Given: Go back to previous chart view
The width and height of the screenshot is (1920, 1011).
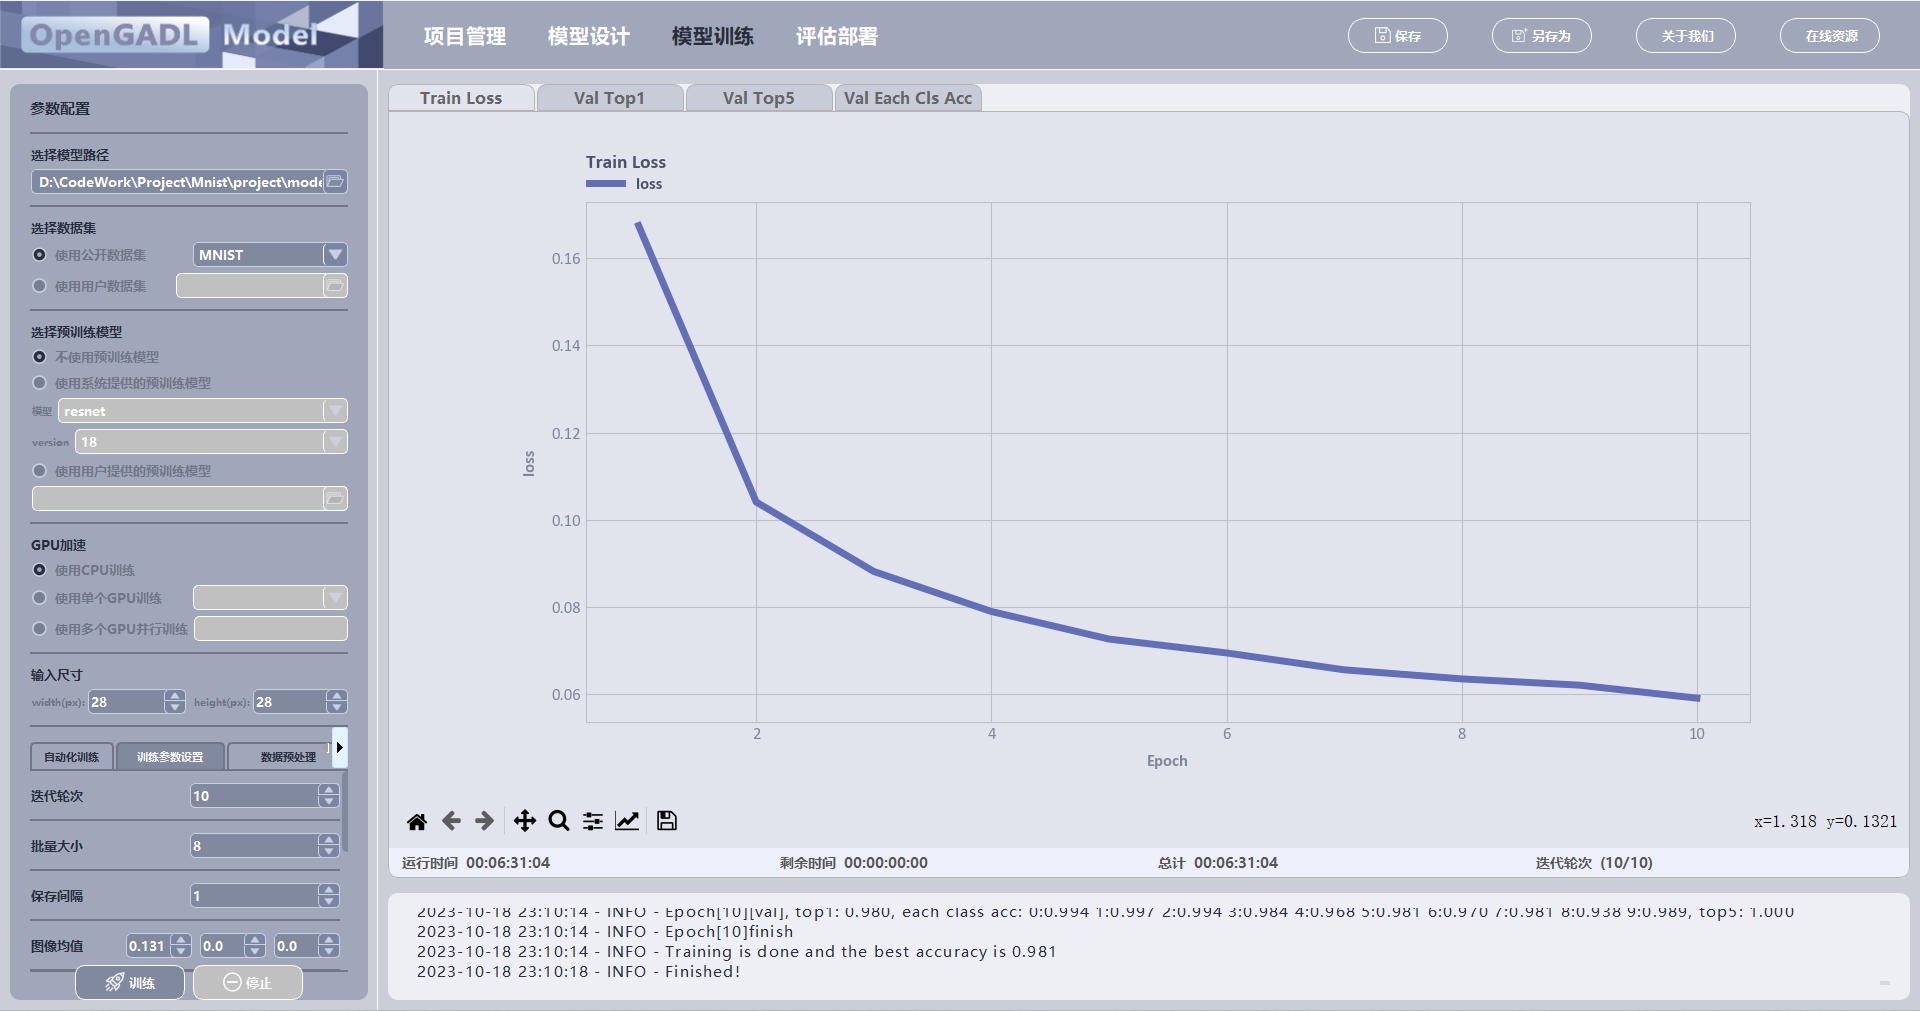Looking at the screenshot, I should [451, 821].
